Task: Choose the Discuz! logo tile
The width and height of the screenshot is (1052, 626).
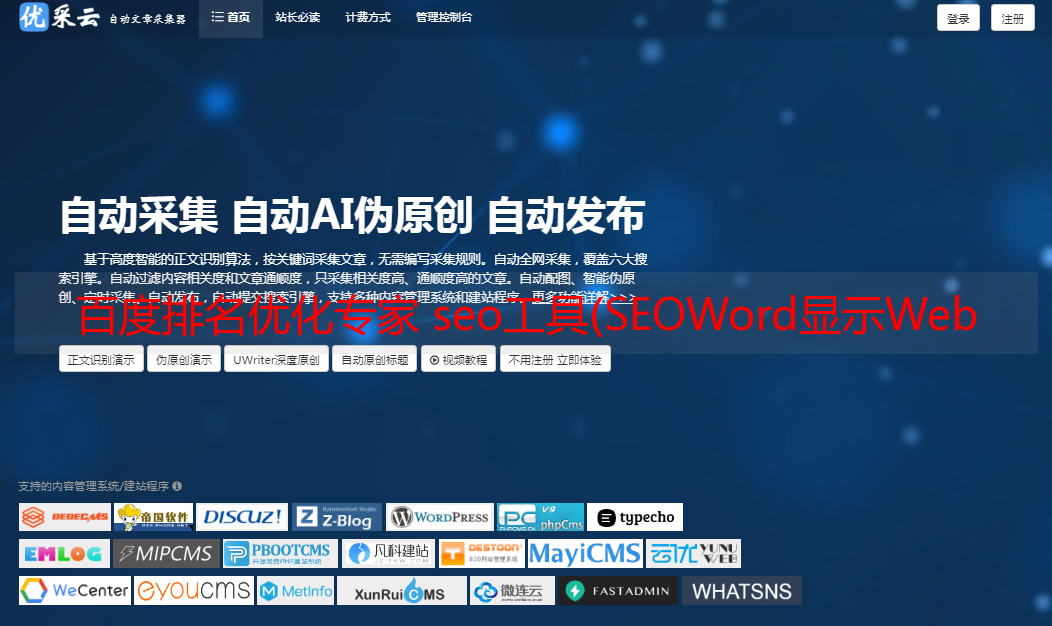Action: pos(242,517)
